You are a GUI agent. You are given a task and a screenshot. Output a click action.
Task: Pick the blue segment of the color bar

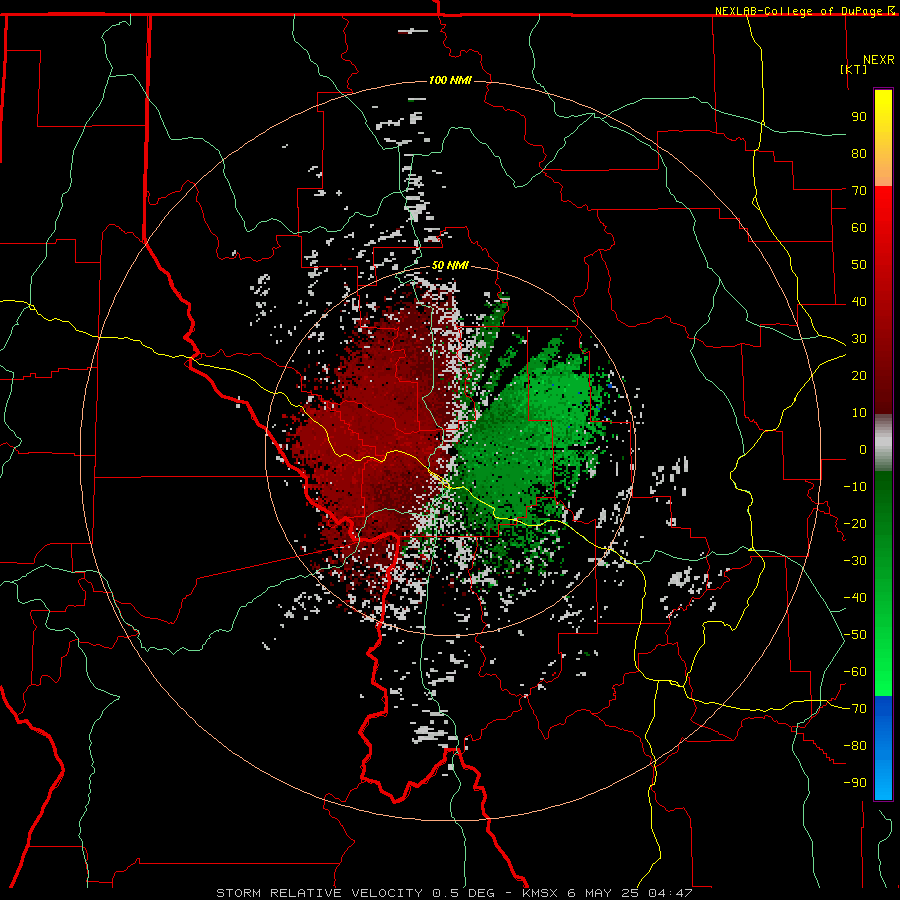point(883,748)
